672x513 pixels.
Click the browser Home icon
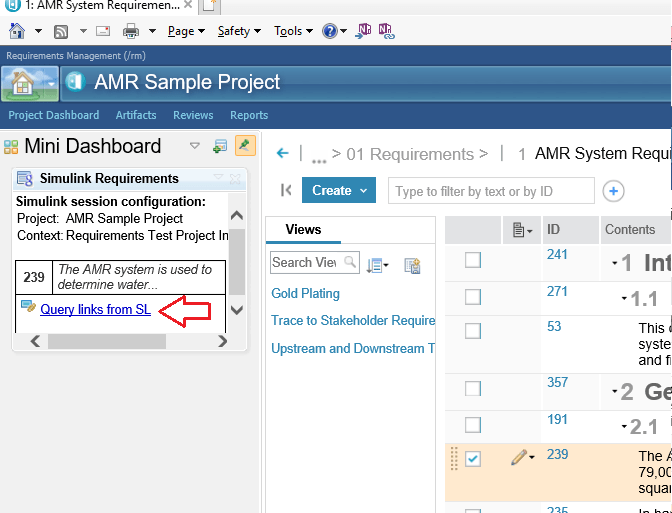click(x=17, y=31)
